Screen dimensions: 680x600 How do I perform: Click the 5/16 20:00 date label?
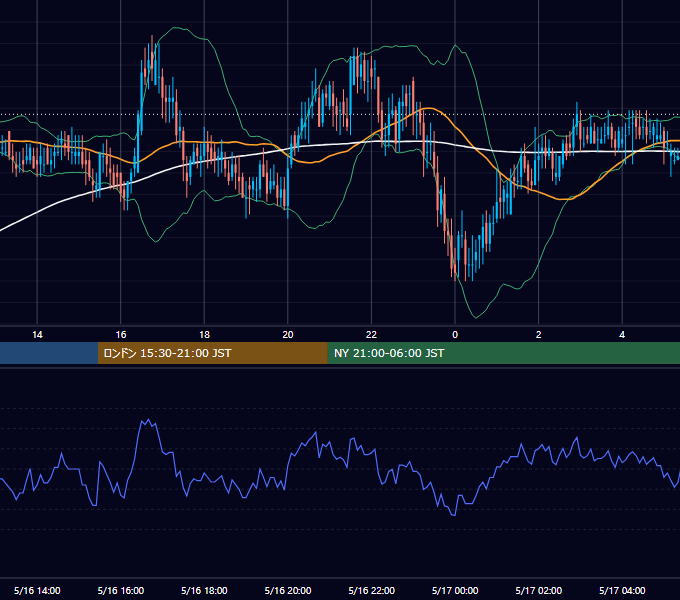click(288, 590)
